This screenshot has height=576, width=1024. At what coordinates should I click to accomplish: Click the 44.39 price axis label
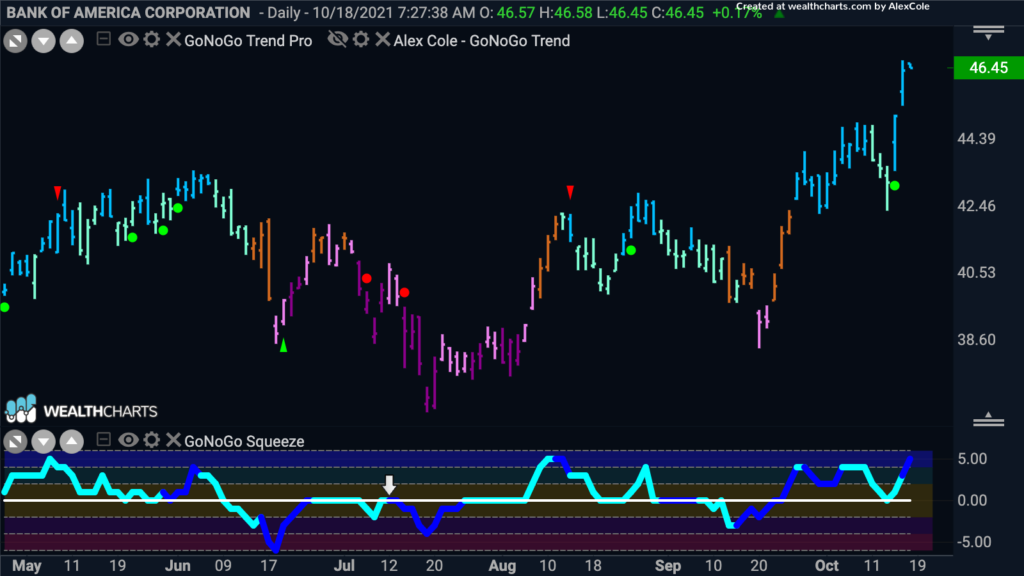976,138
